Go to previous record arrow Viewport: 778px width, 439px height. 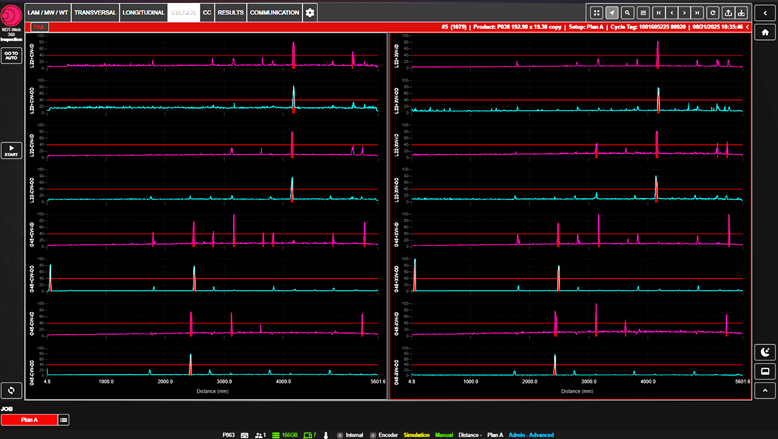(671, 13)
